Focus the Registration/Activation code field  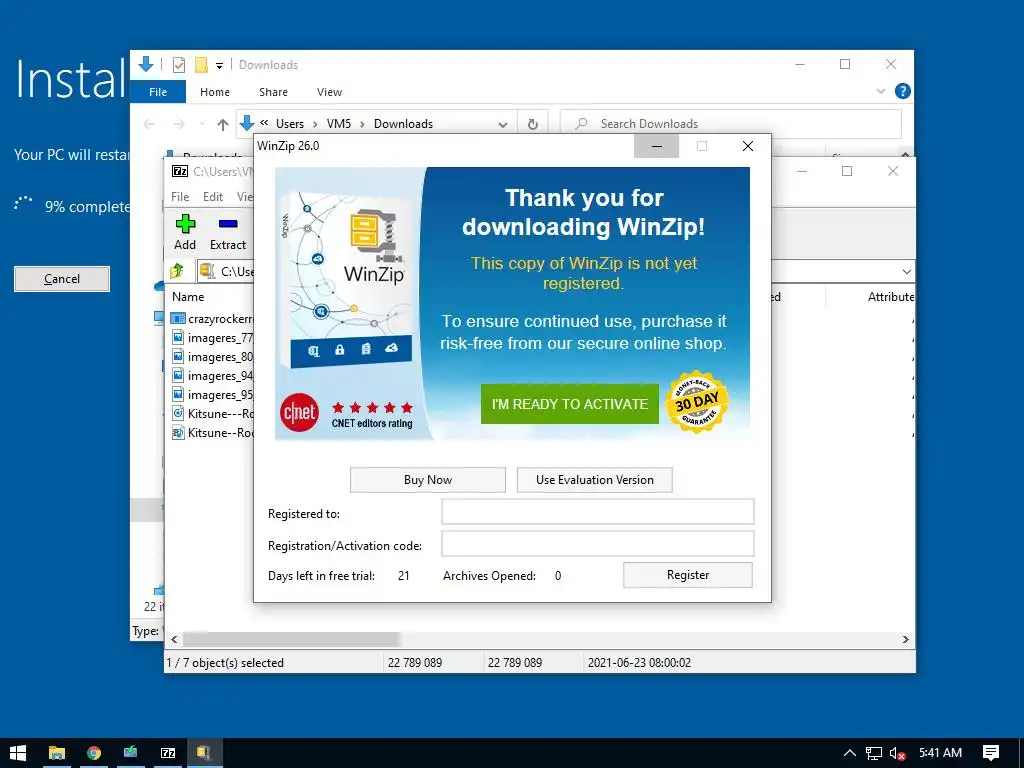(598, 543)
